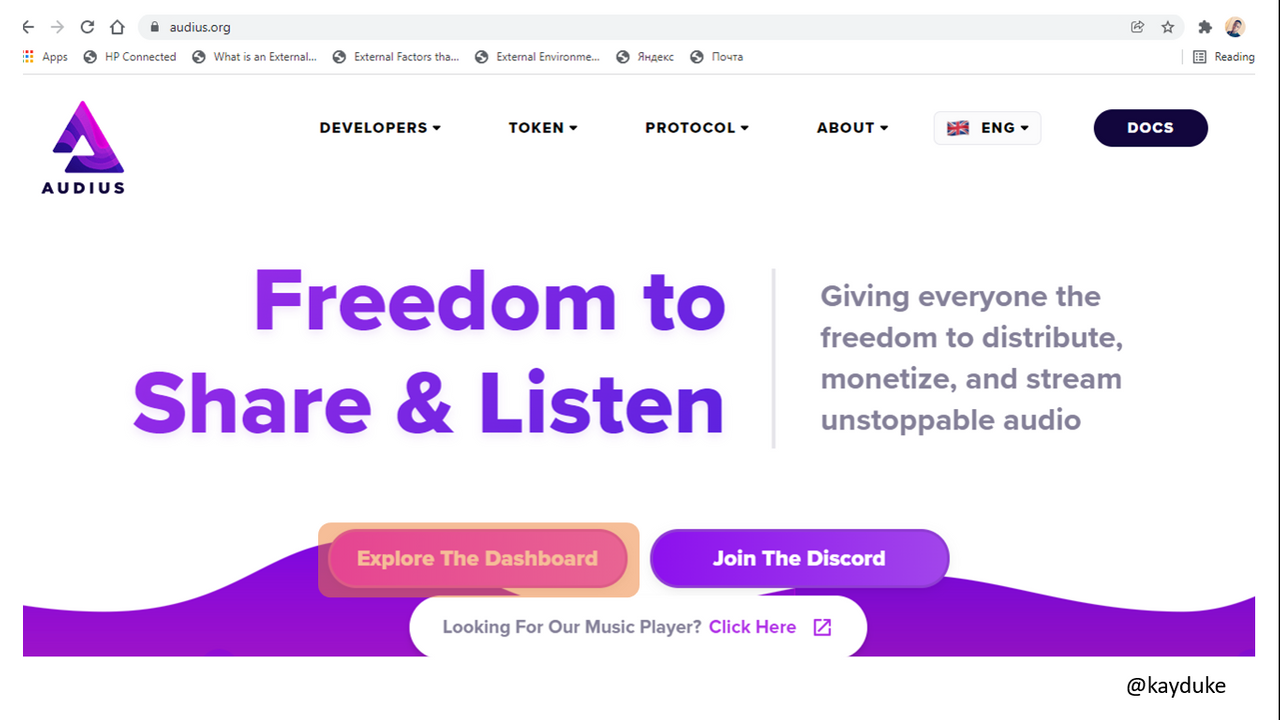Bookmark this page with star icon
This screenshot has width=1280, height=720.
pos(1167,27)
